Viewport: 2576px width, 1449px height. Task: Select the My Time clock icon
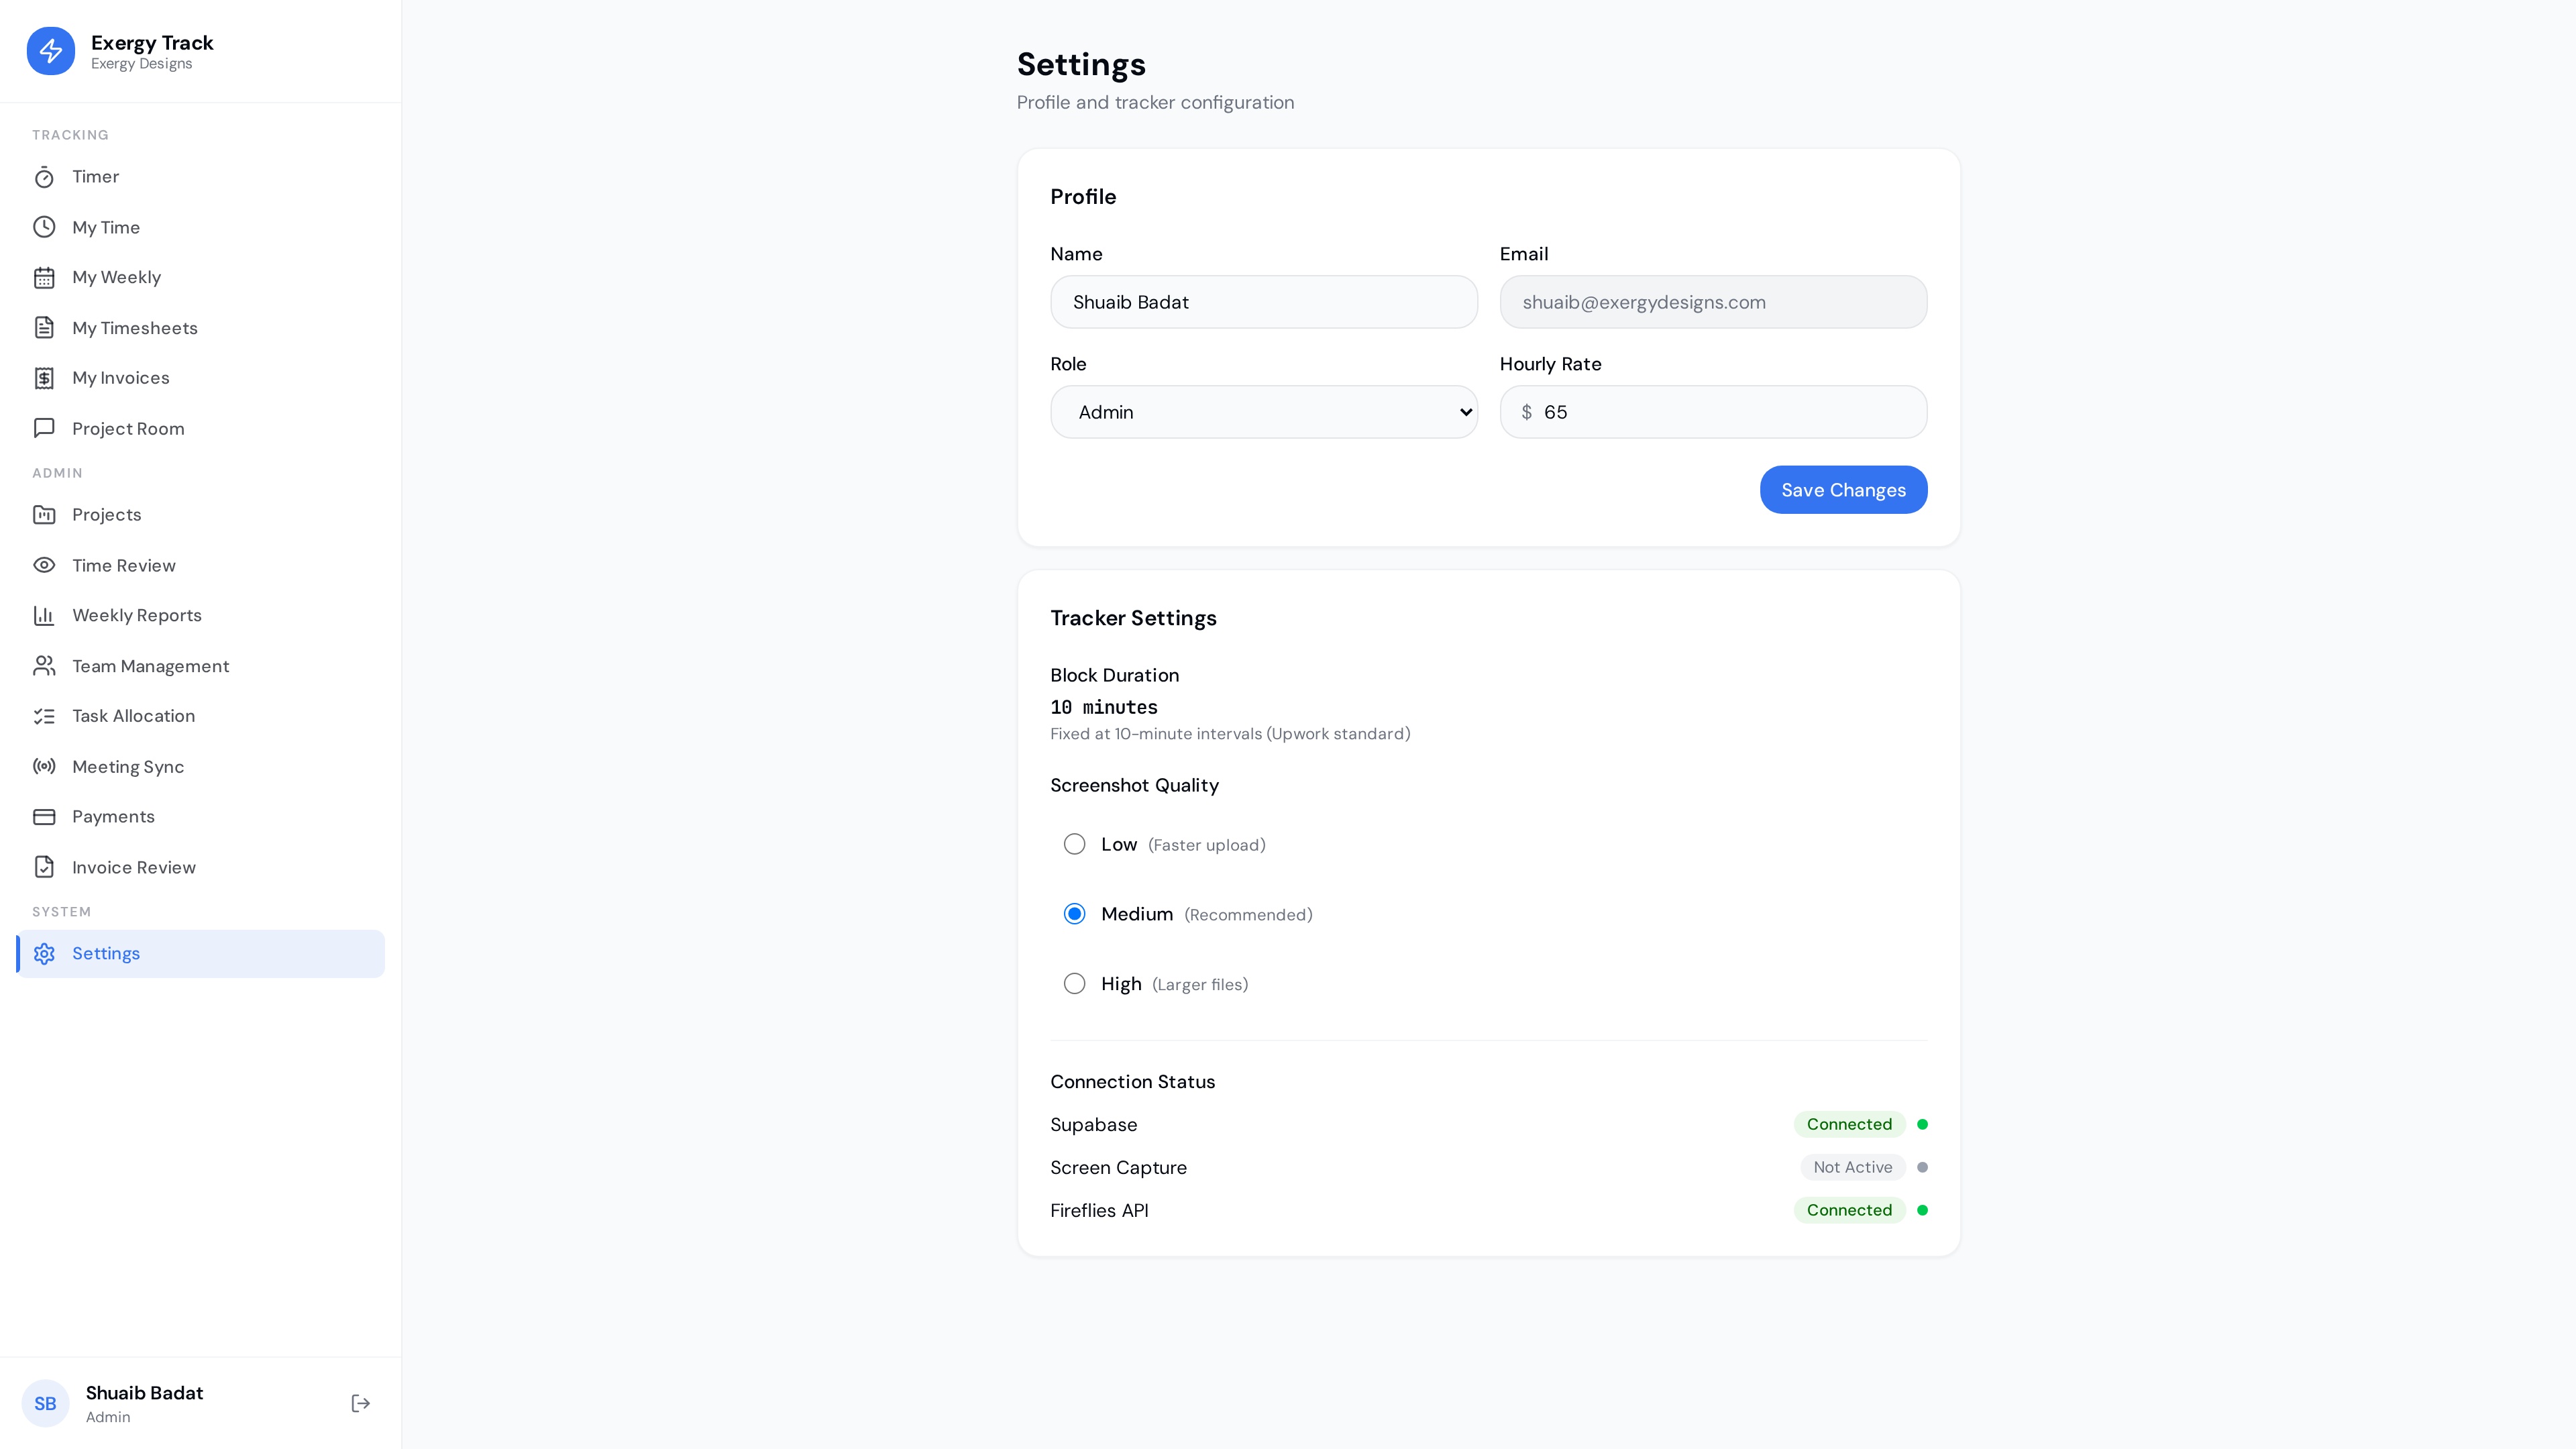tap(44, 227)
